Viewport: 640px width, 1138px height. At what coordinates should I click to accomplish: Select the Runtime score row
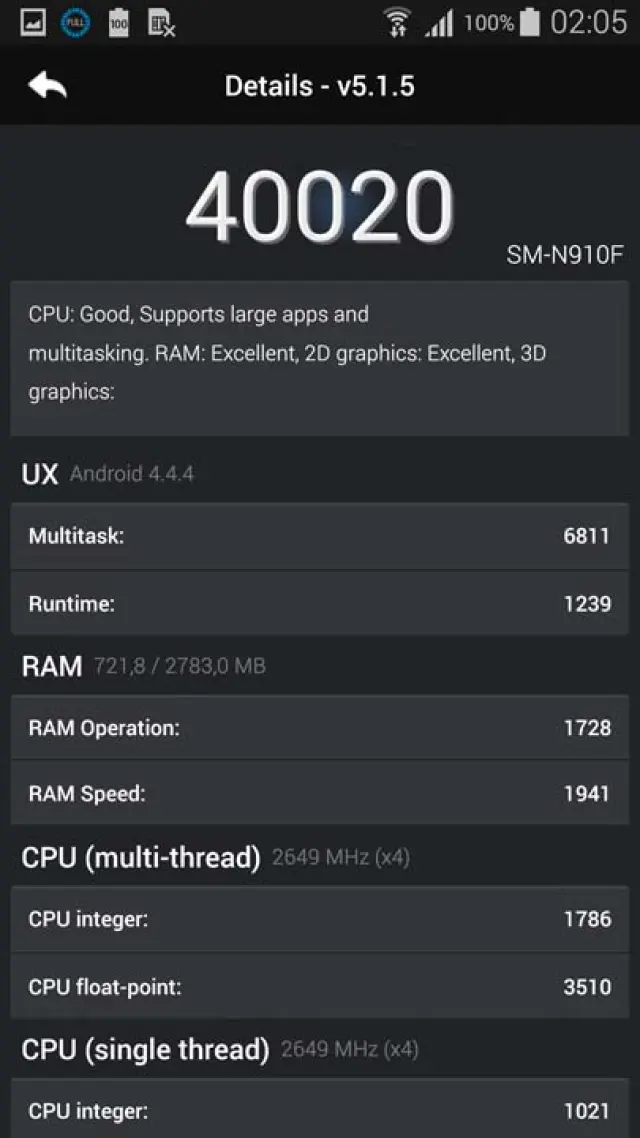click(320, 604)
